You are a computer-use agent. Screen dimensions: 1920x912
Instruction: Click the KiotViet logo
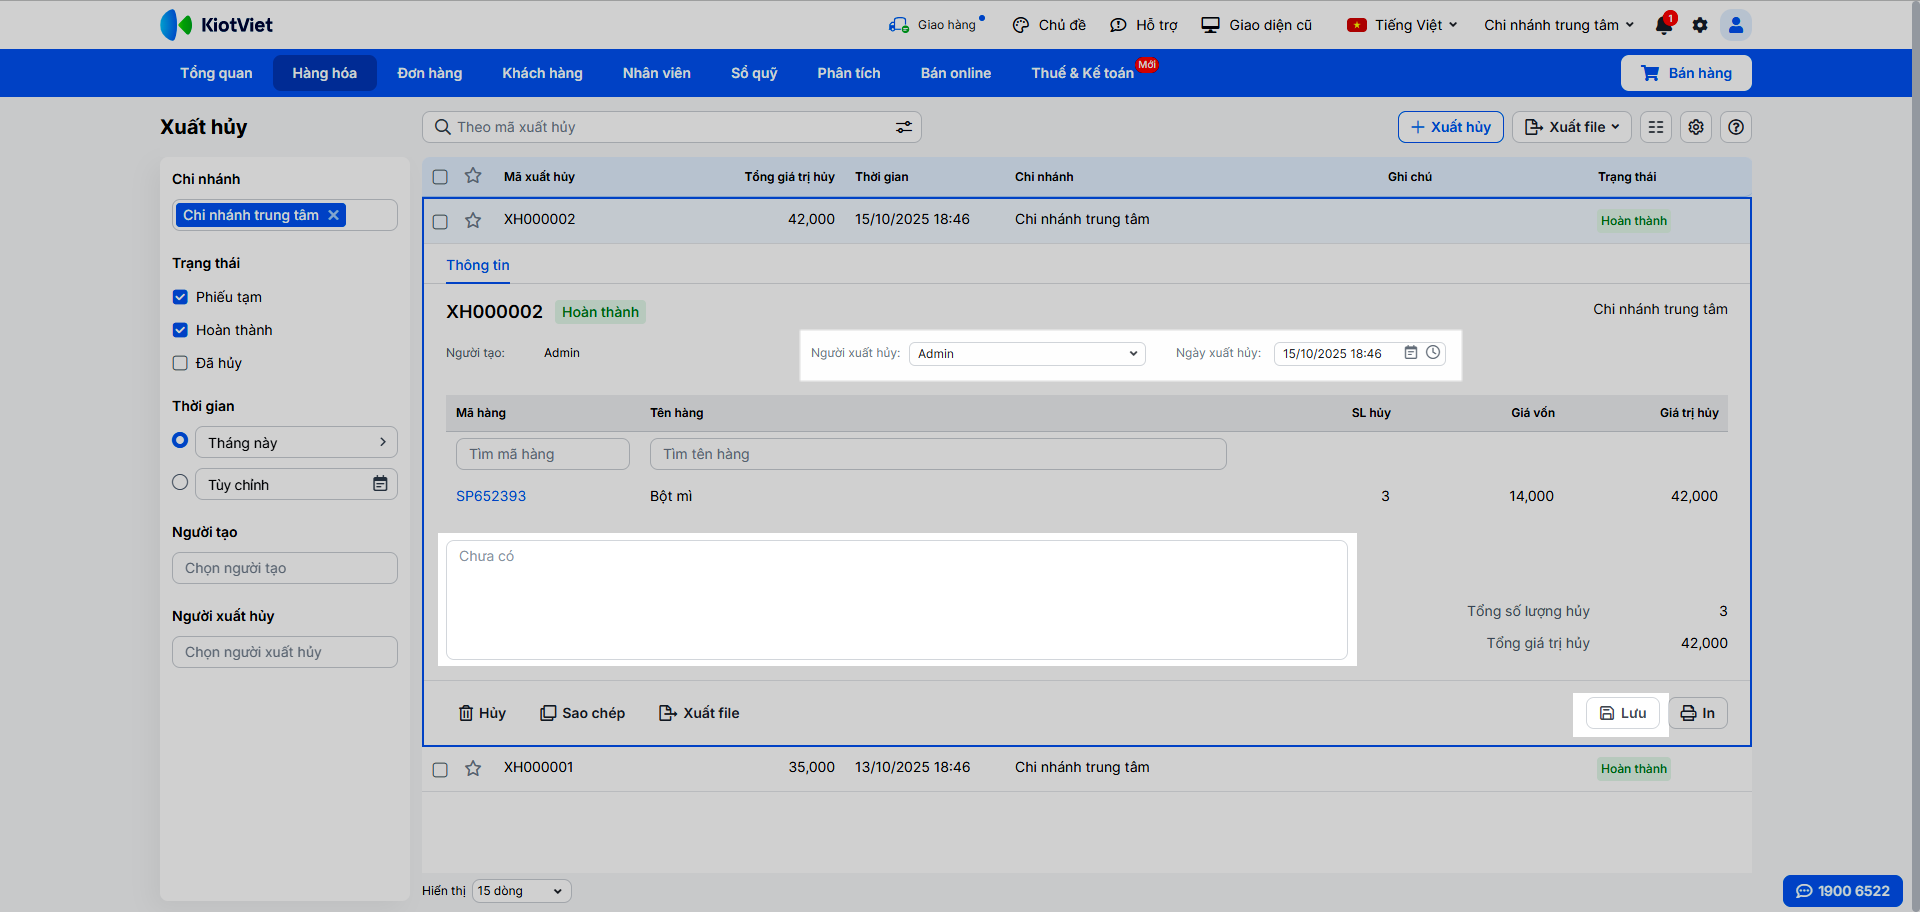216,25
